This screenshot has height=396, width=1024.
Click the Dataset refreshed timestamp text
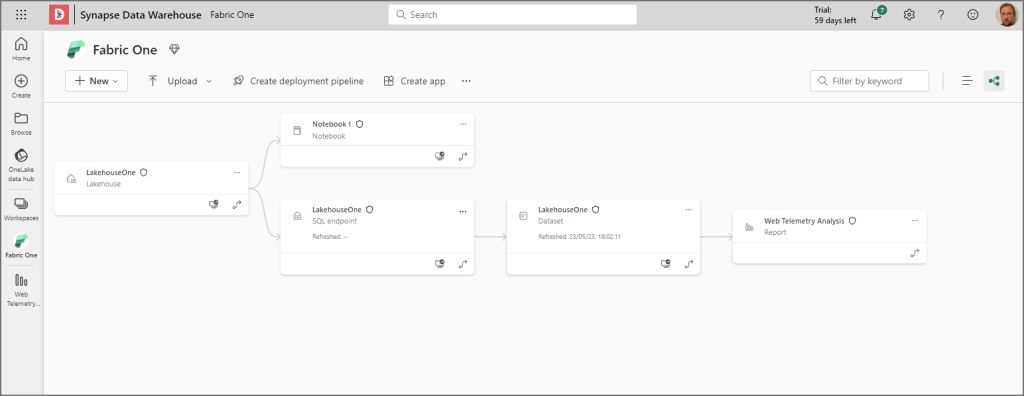[x=579, y=237]
